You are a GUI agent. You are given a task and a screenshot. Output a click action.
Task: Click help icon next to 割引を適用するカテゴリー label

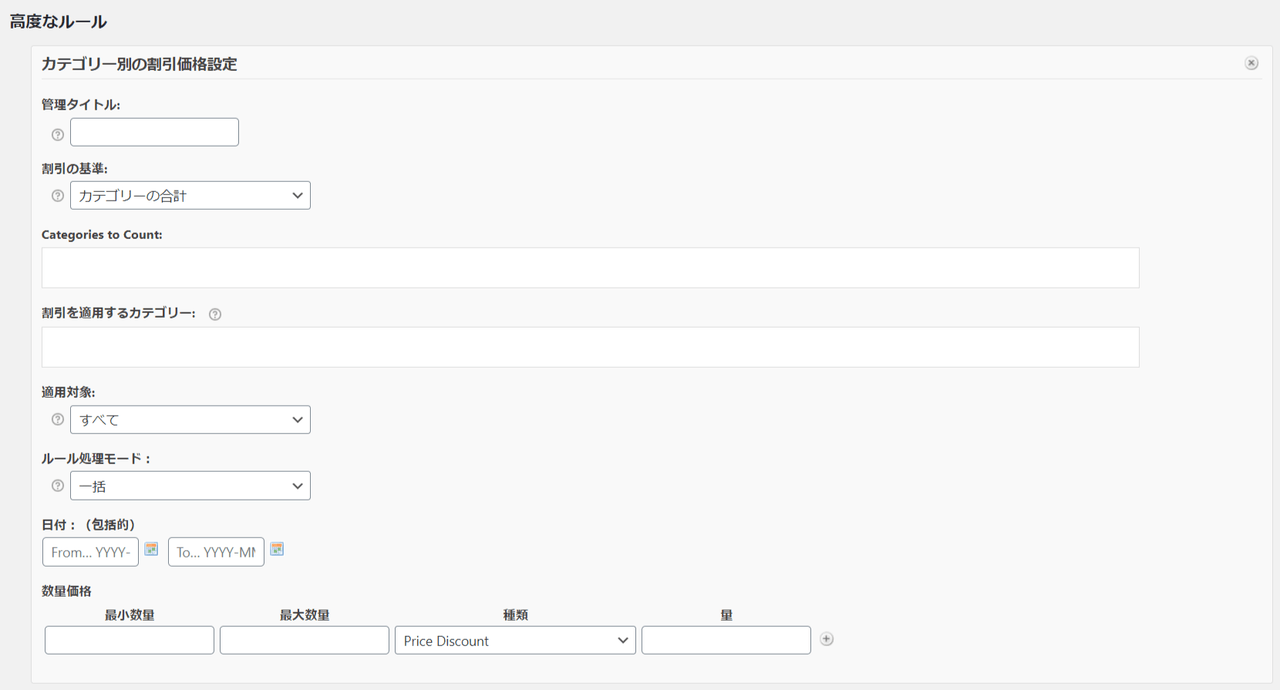click(215, 314)
